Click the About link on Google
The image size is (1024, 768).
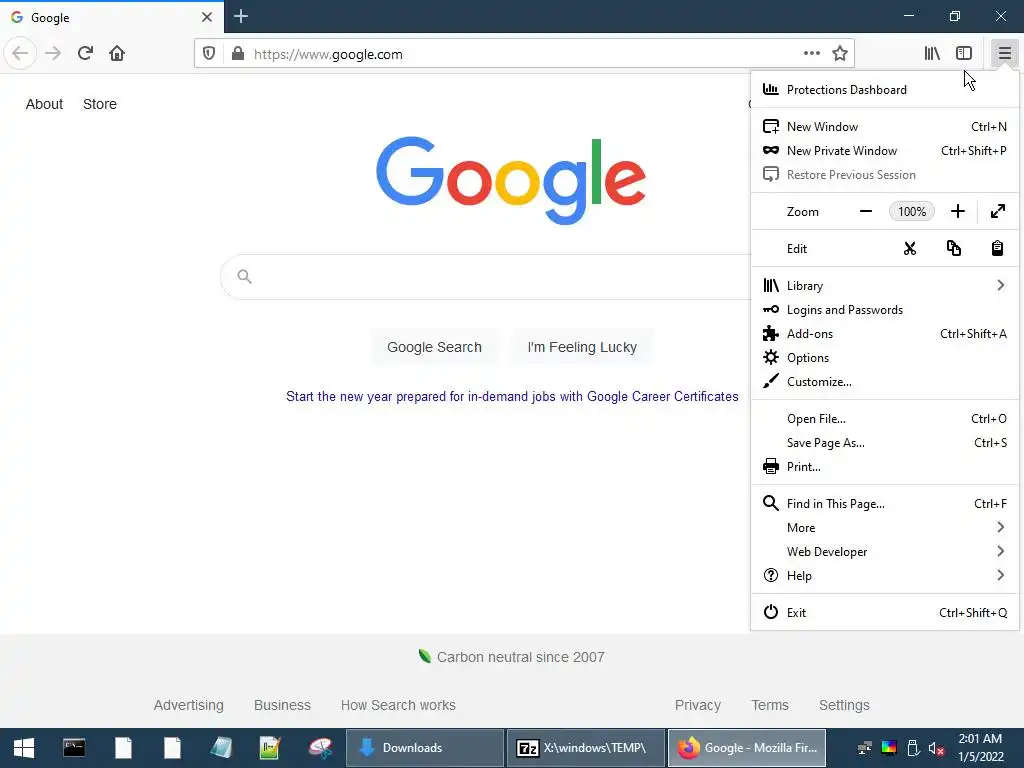(44, 104)
